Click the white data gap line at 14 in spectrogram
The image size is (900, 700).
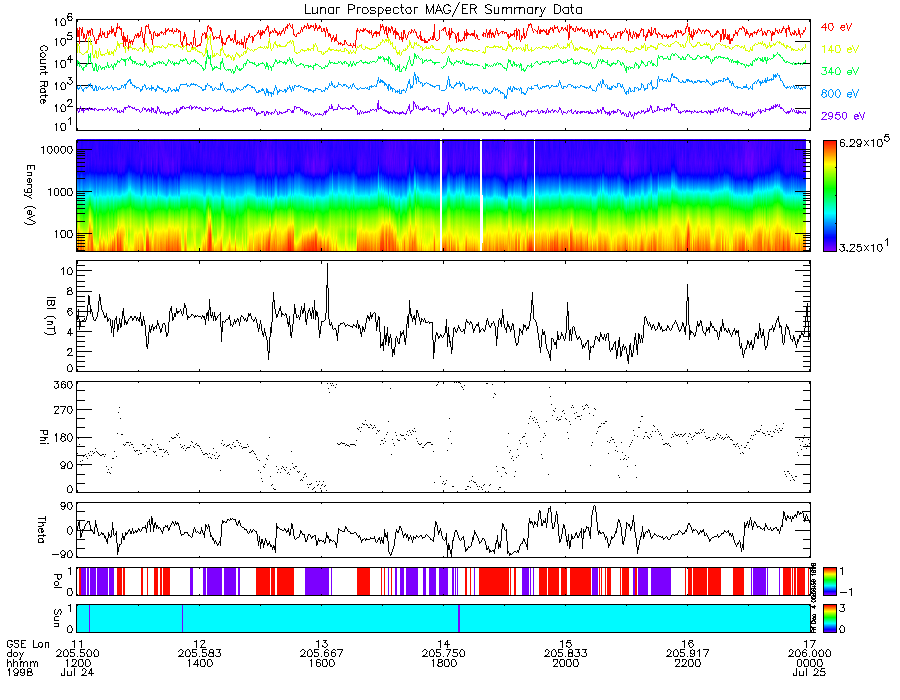[441, 196]
